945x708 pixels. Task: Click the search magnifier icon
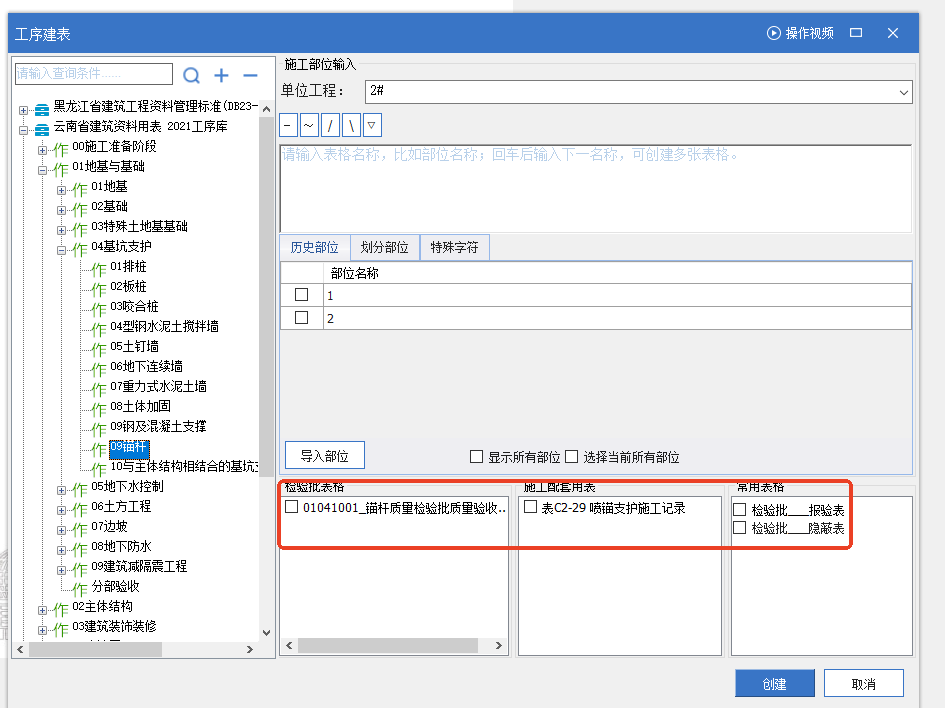pyautogui.click(x=192, y=75)
